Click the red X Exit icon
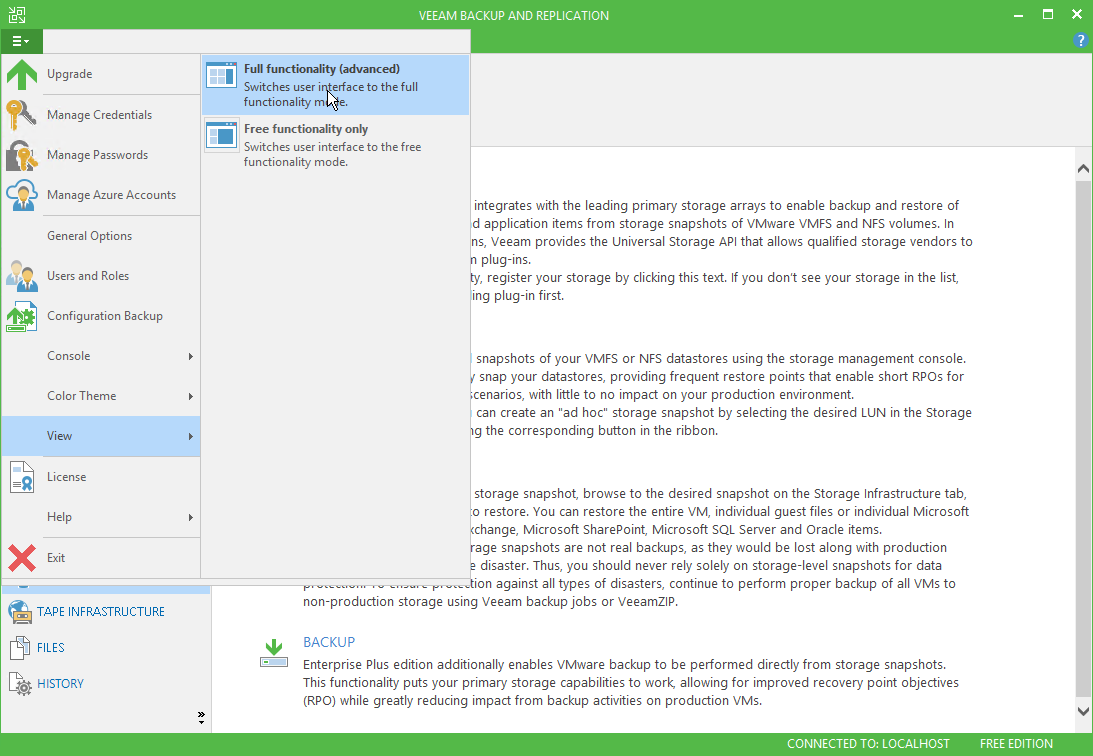The height and width of the screenshot is (756, 1093). [x=22, y=558]
